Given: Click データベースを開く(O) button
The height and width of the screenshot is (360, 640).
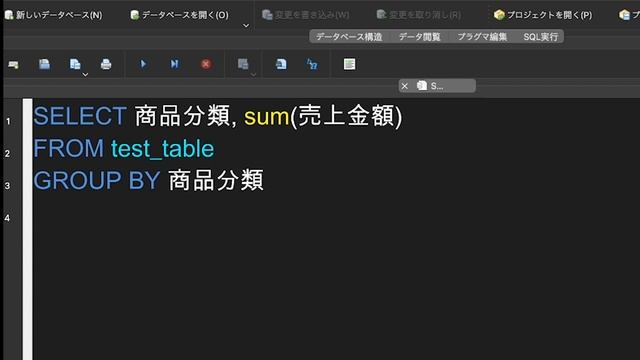Looking at the screenshot, I should click(x=180, y=15).
